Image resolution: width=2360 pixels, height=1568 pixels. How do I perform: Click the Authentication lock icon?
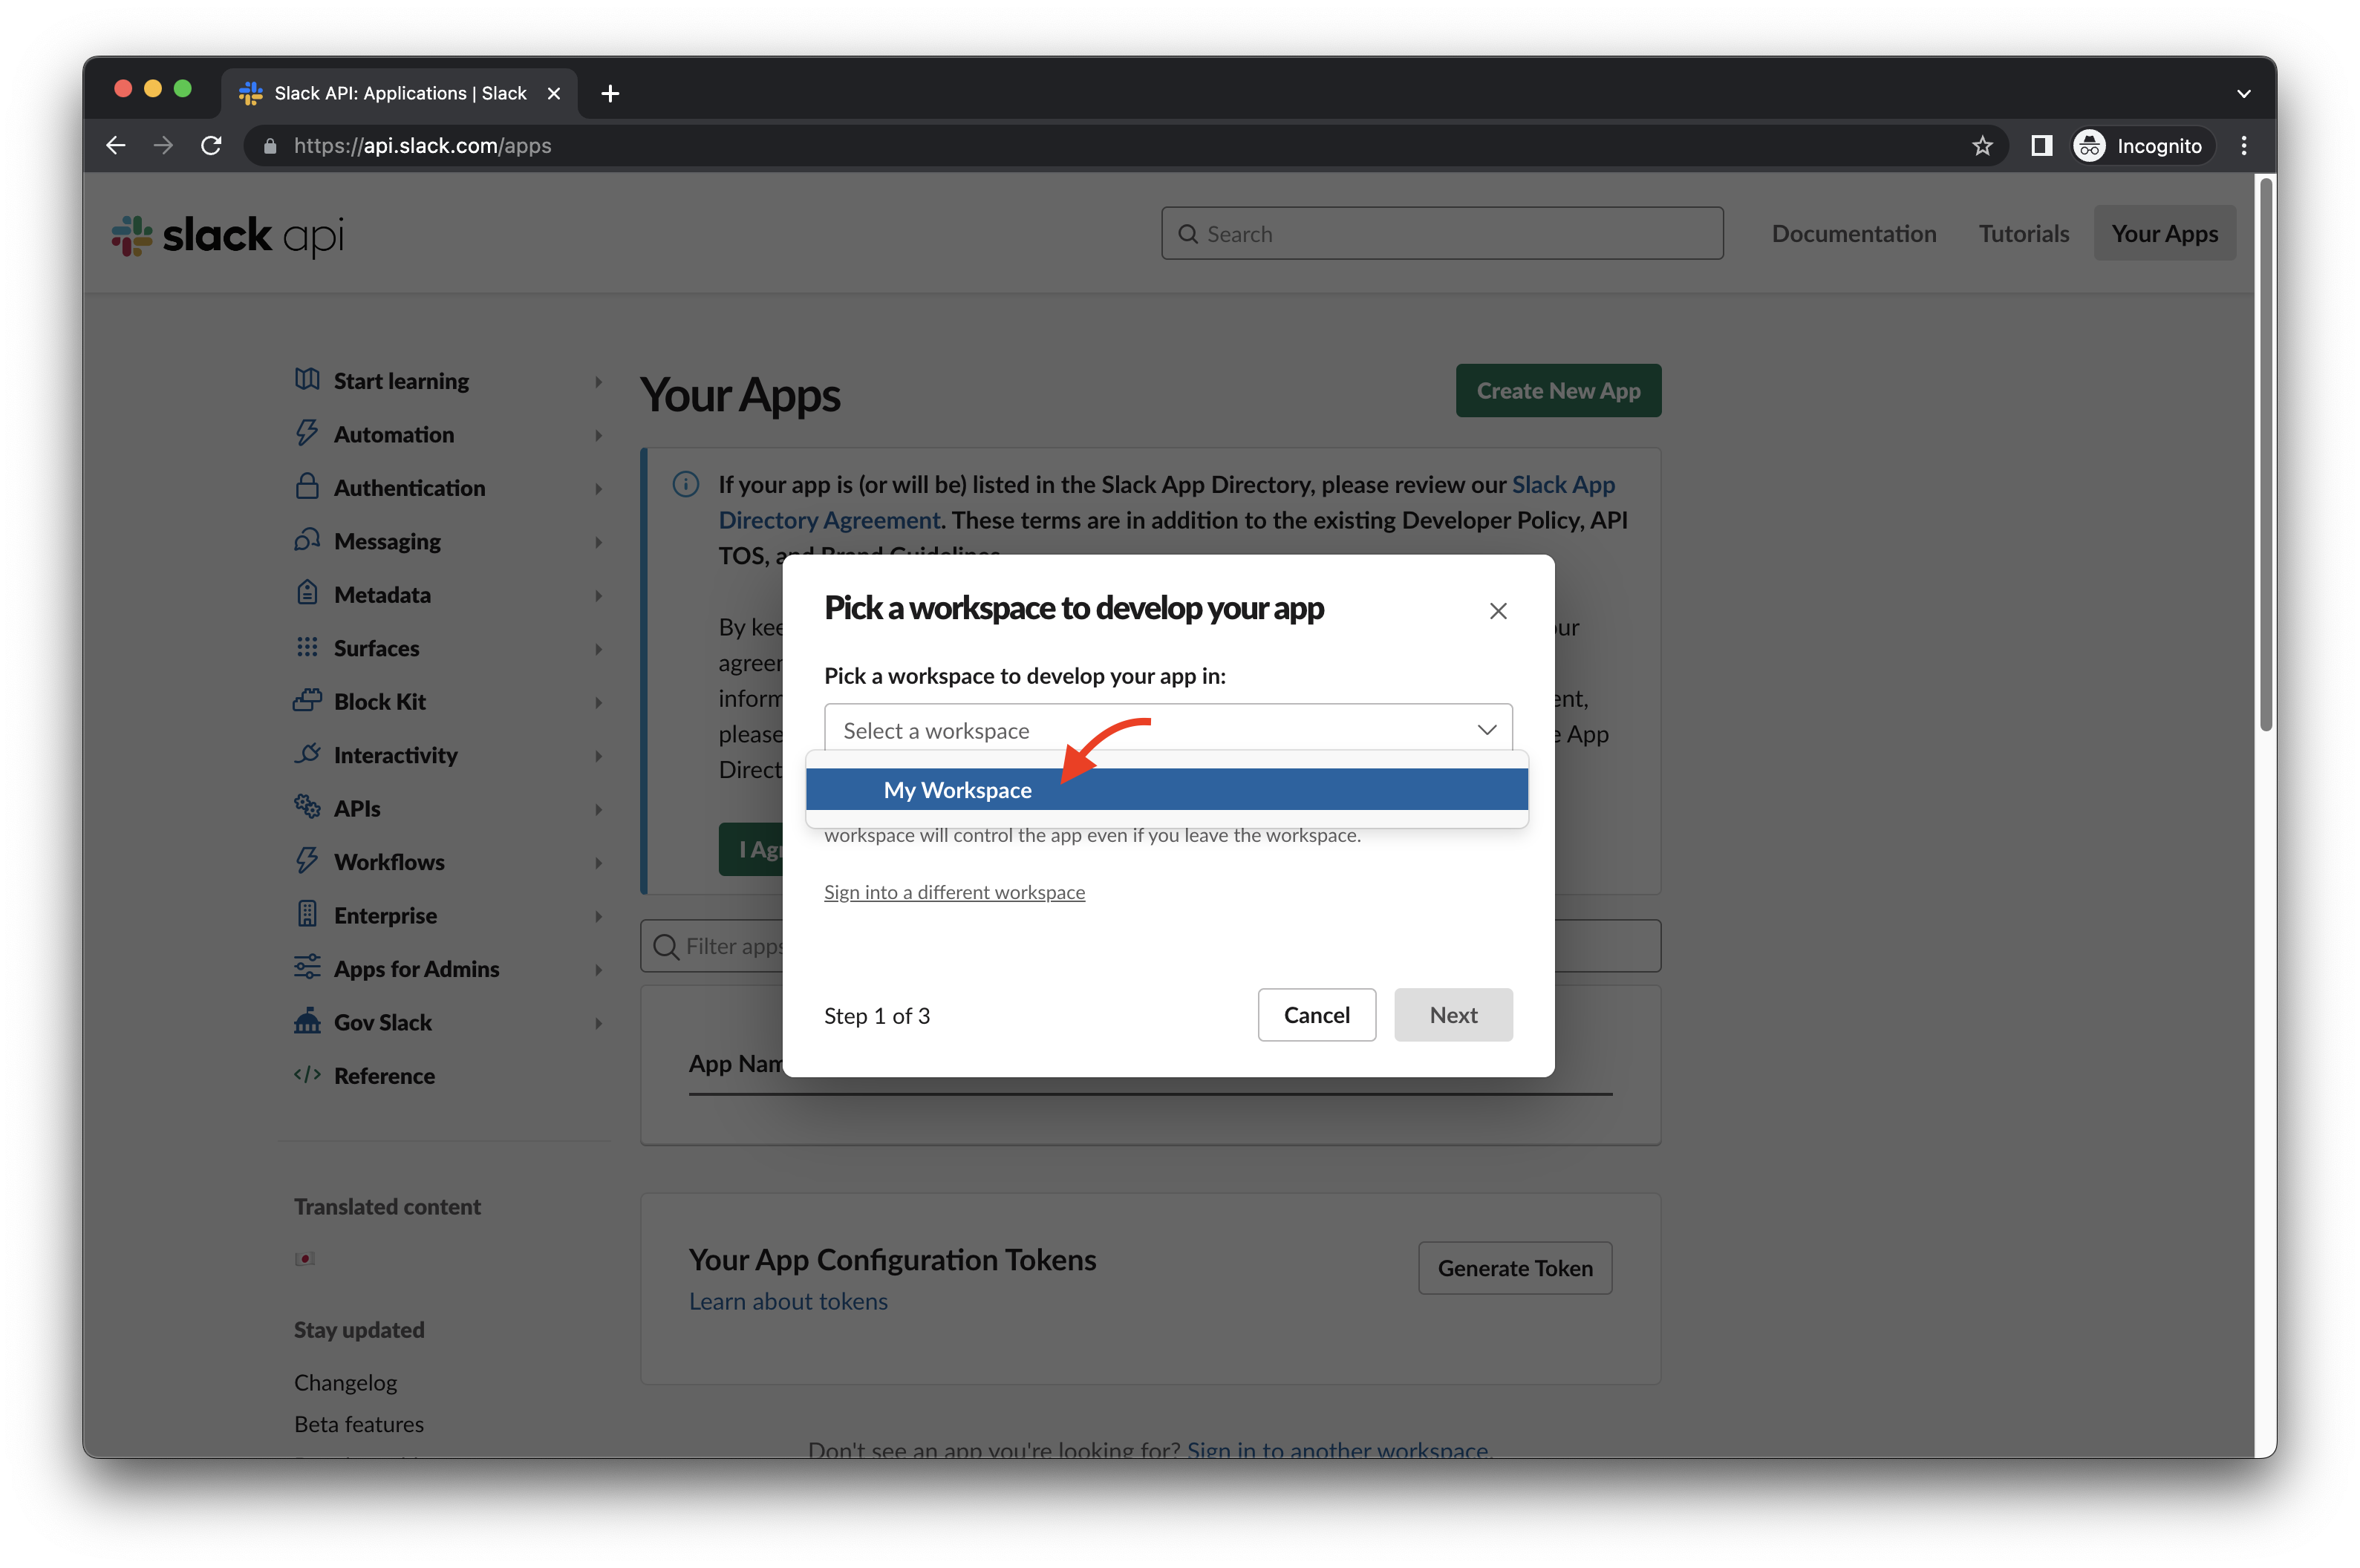click(x=307, y=487)
